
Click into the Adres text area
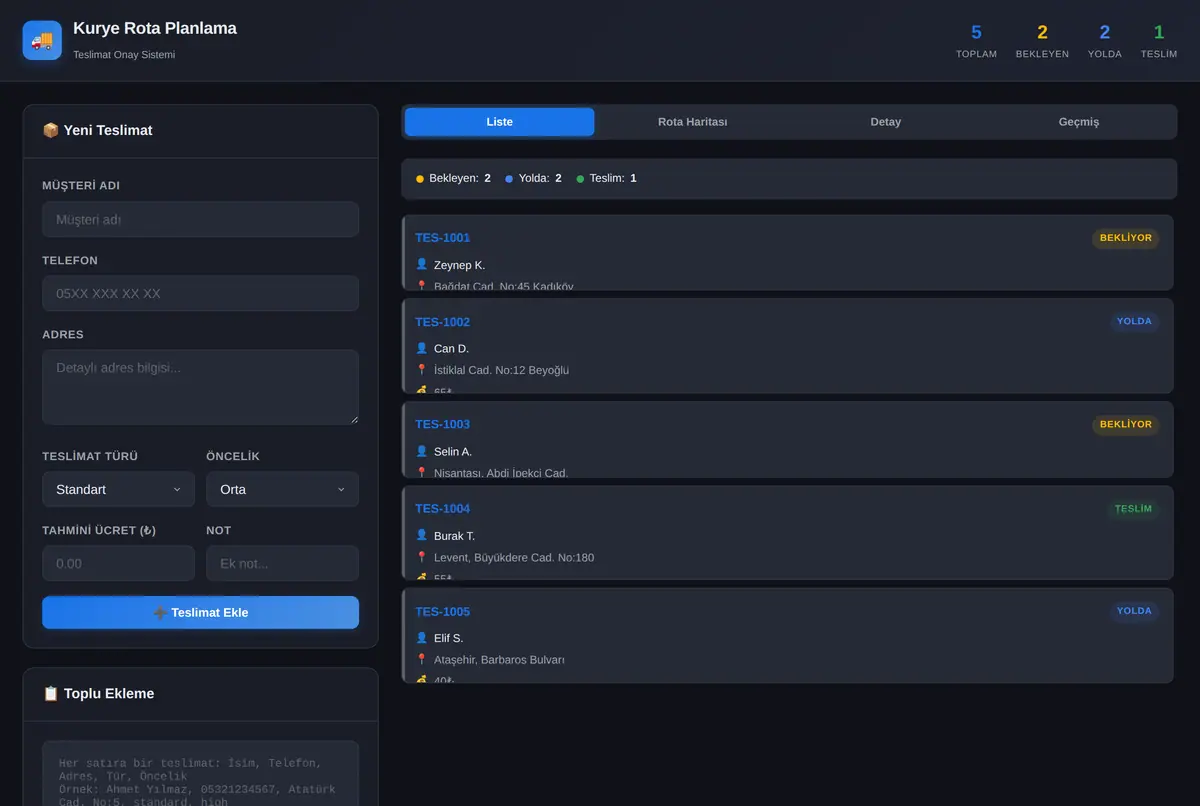point(200,387)
